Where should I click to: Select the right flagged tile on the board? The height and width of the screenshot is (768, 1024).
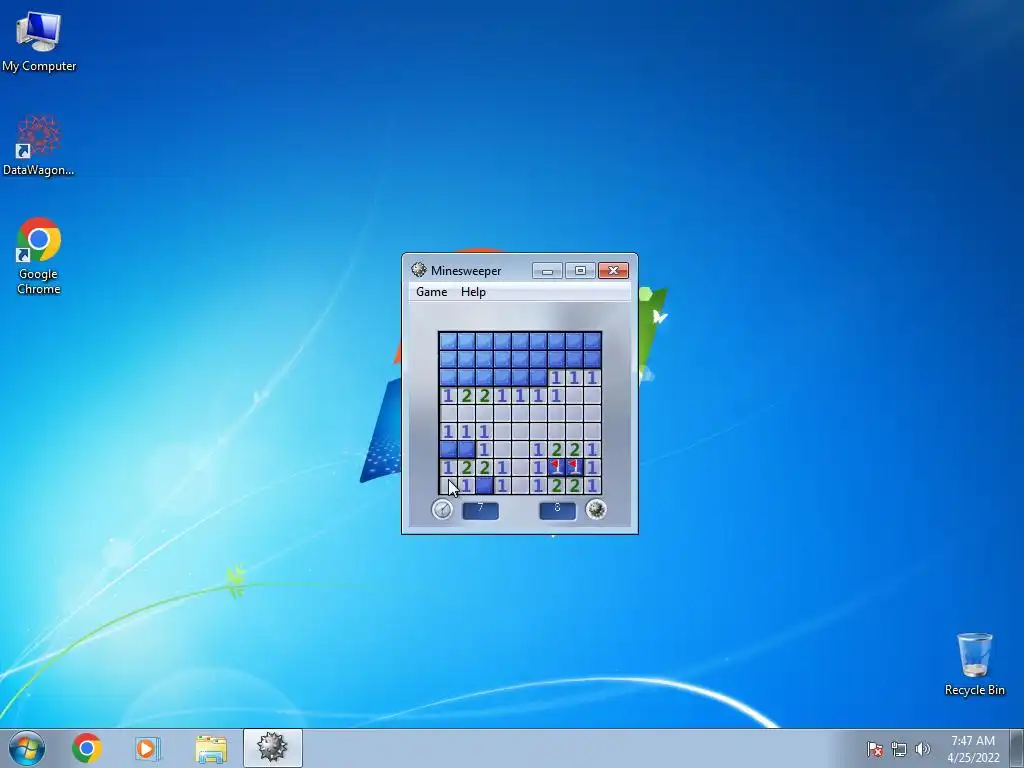574,467
